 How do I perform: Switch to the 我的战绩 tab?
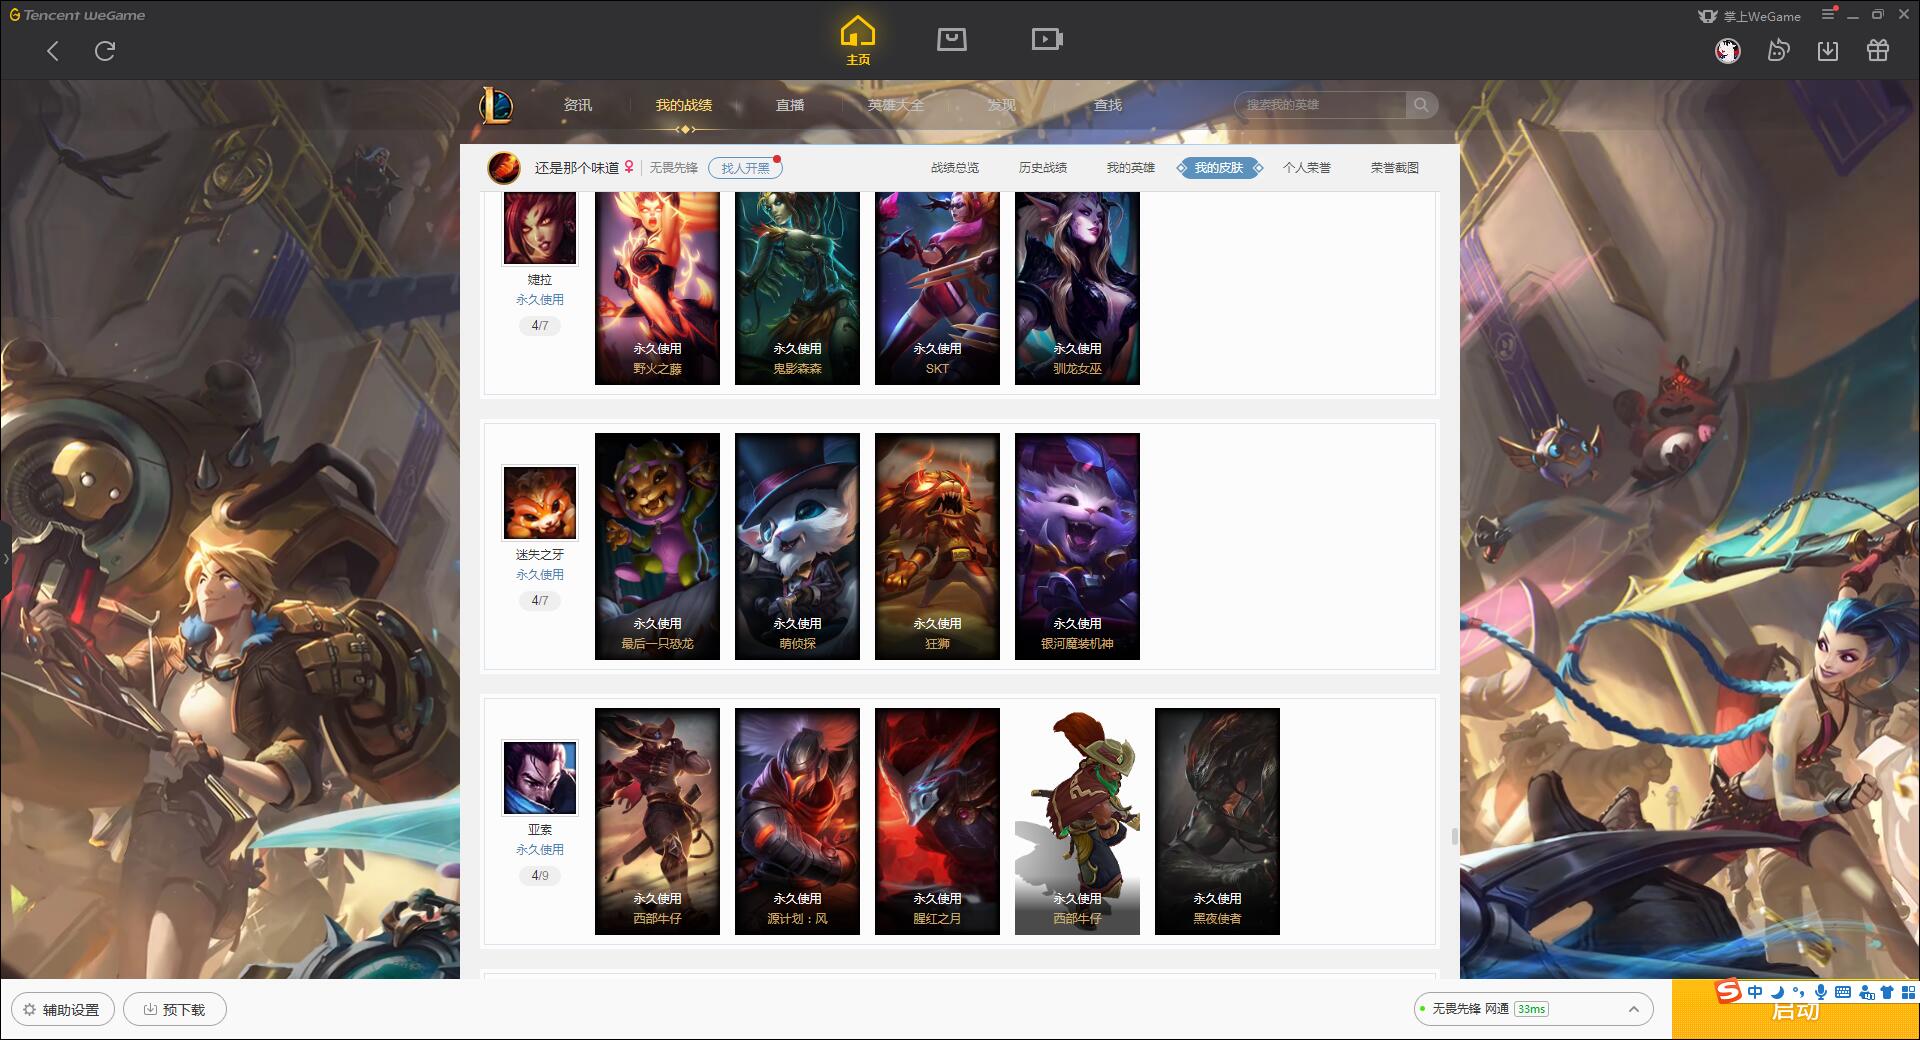tap(684, 105)
